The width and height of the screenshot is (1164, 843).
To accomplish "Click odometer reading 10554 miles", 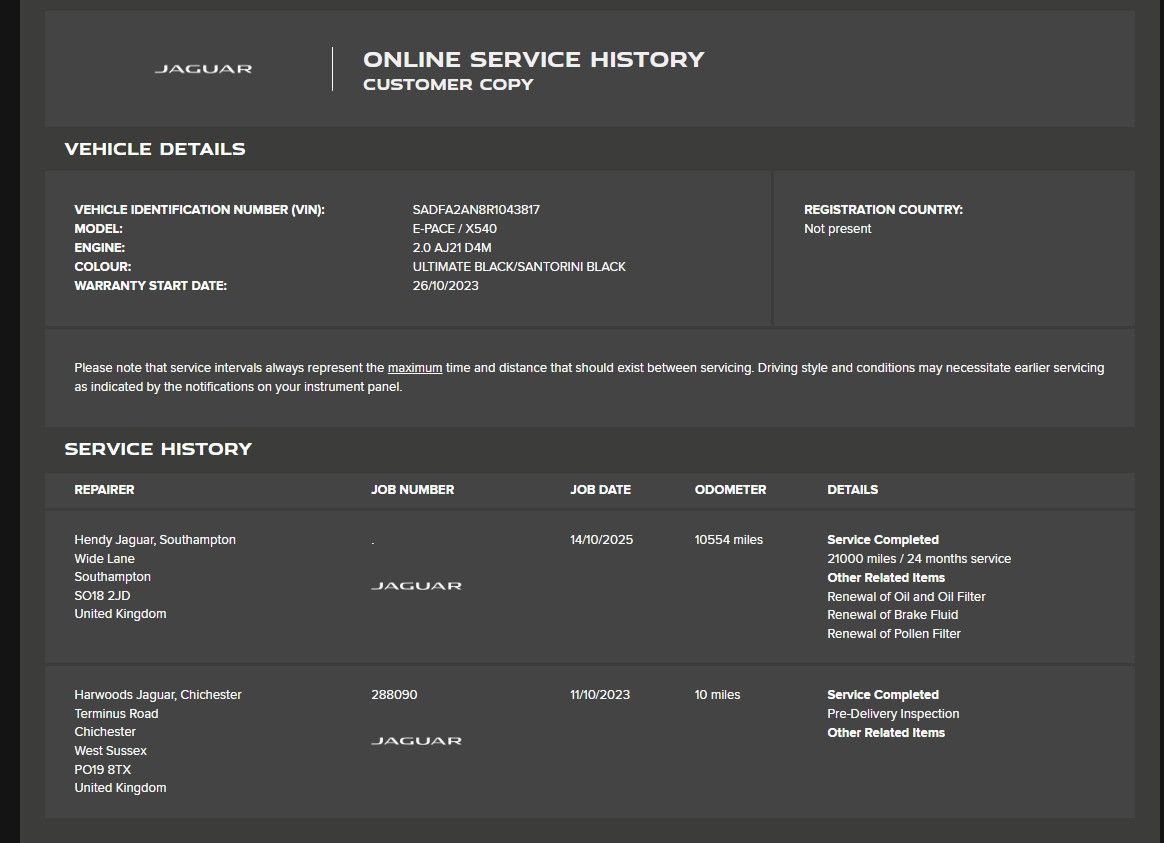I will pos(728,539).
